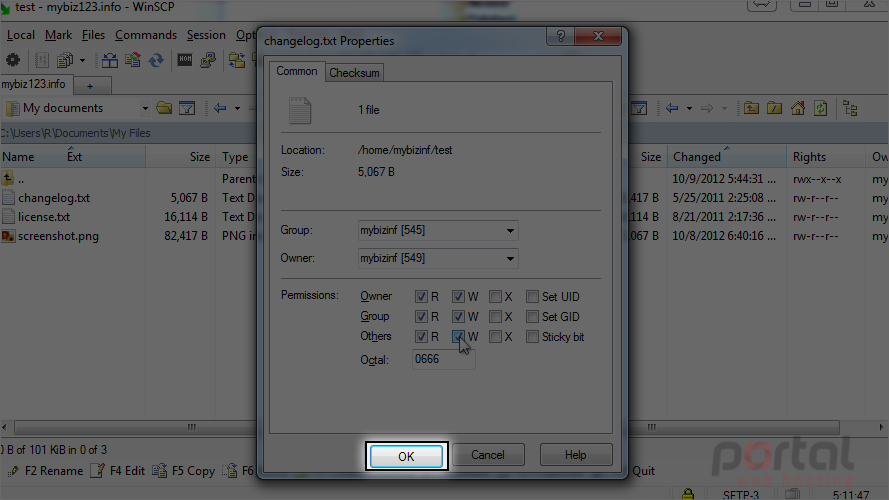Open the terminal console icon in toolbar
889x500 pixels.
pos(185,60)
